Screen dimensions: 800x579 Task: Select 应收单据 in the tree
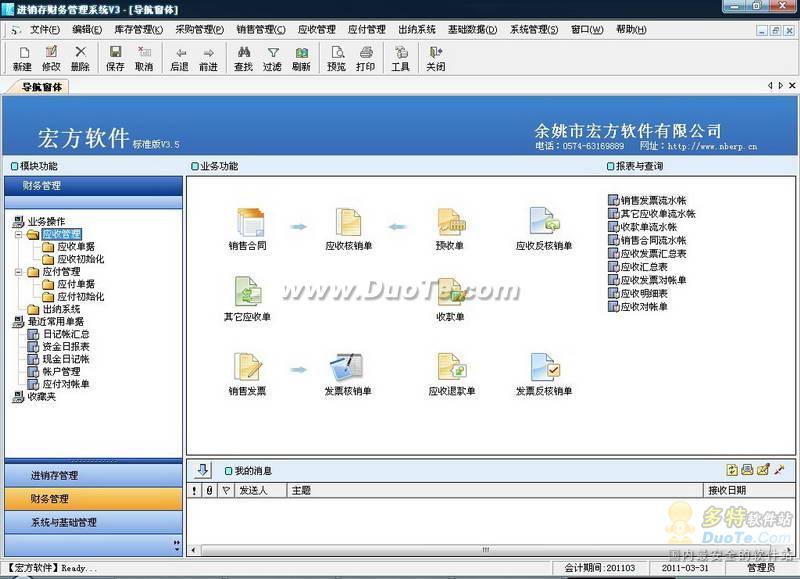click(x=76, y=247)
